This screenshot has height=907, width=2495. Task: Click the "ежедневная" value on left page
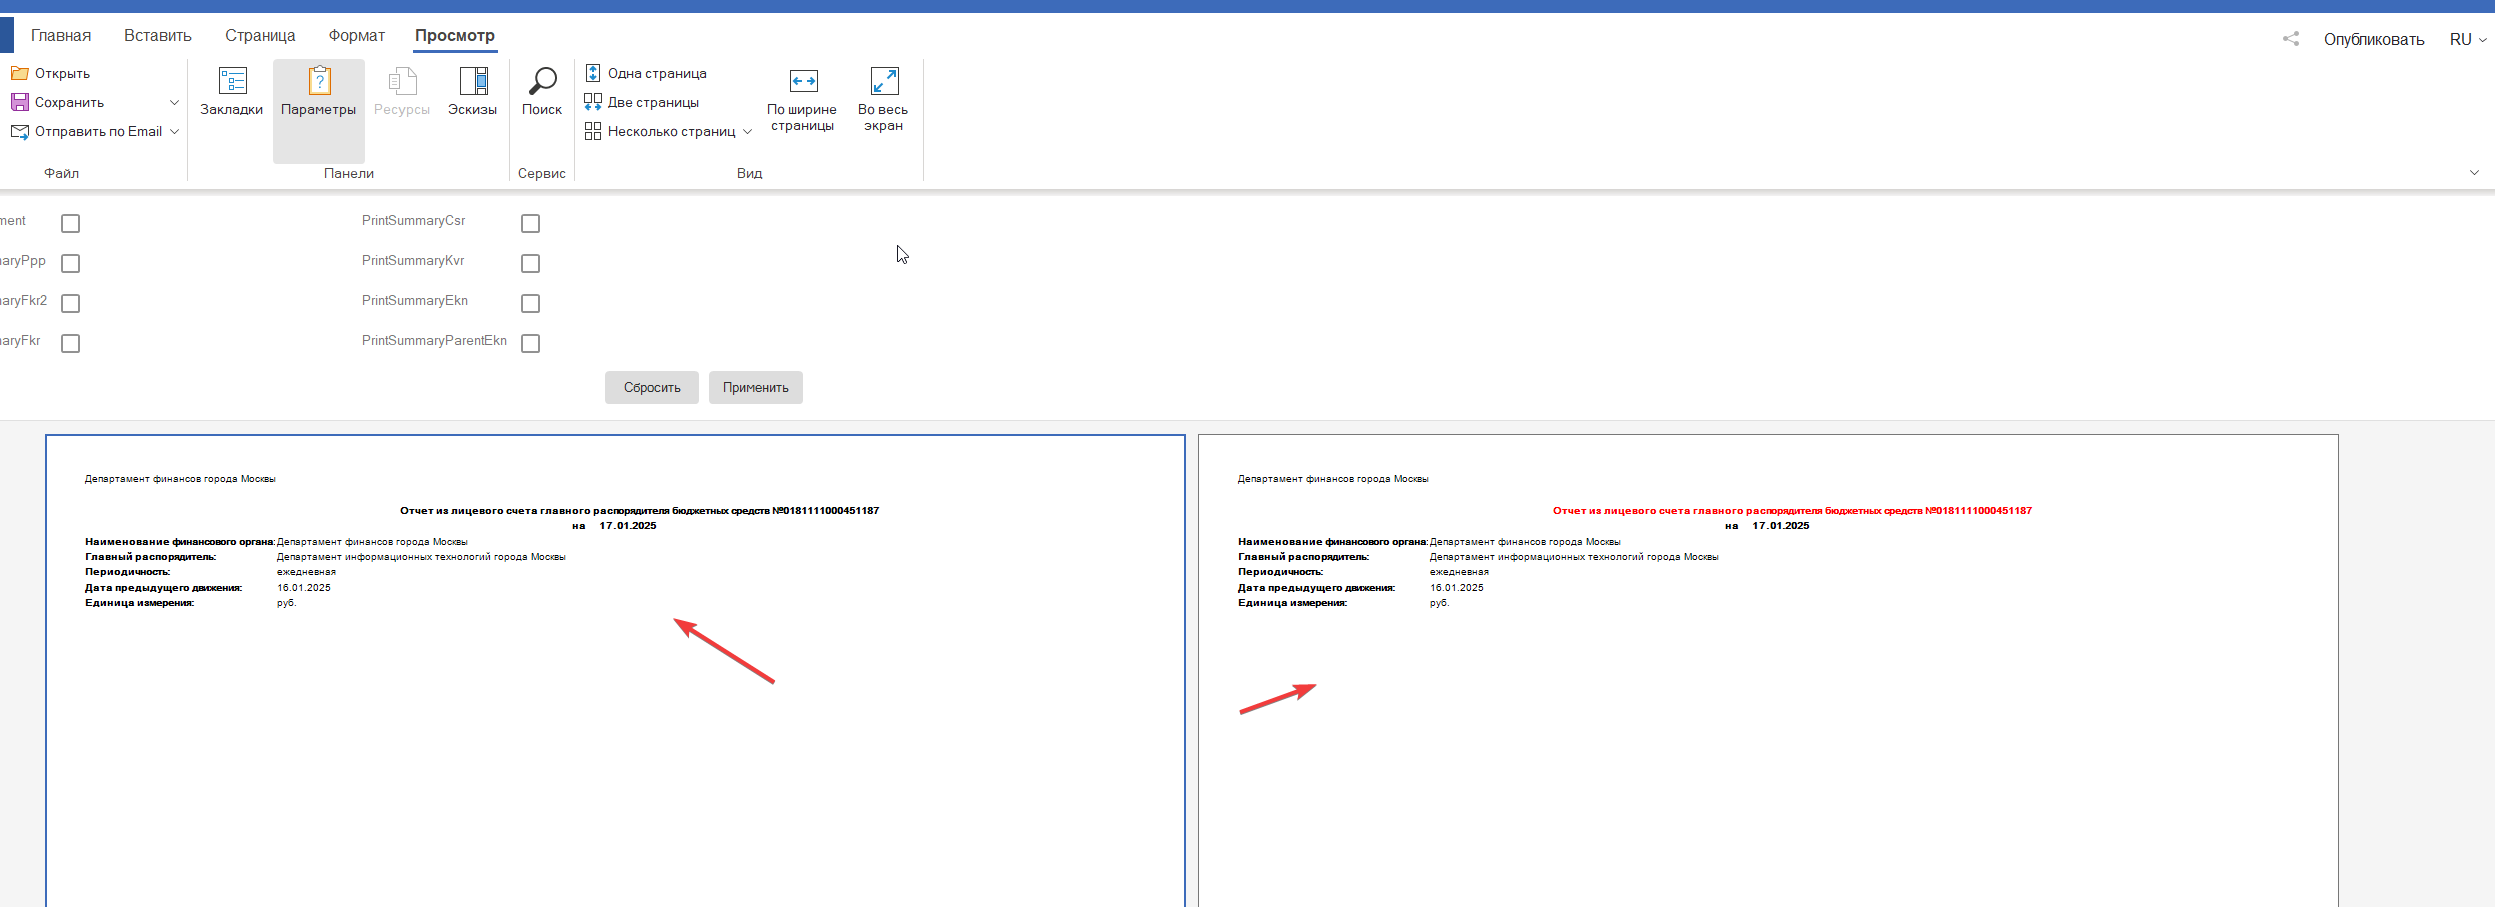click(306, 572)
